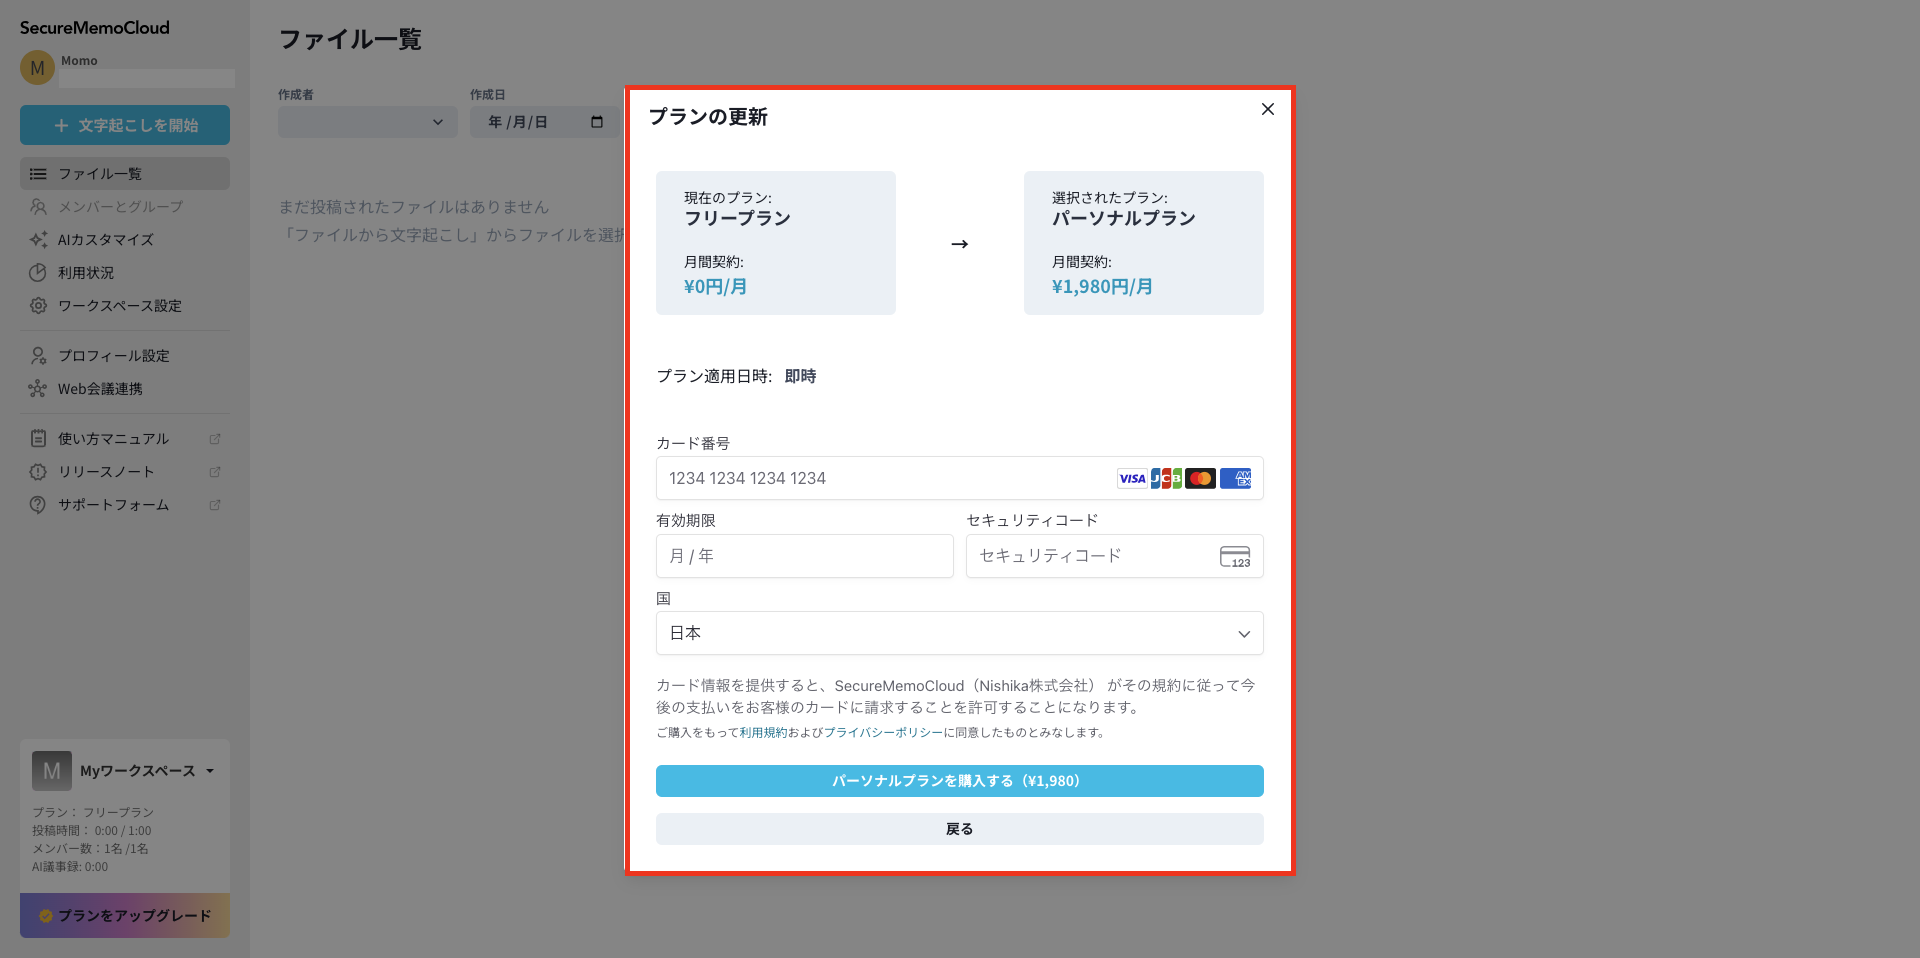Image resolution: width=1920 pixels, height=958 pixels.
Task: Open the 国 country dropdown
Action: 959,633
